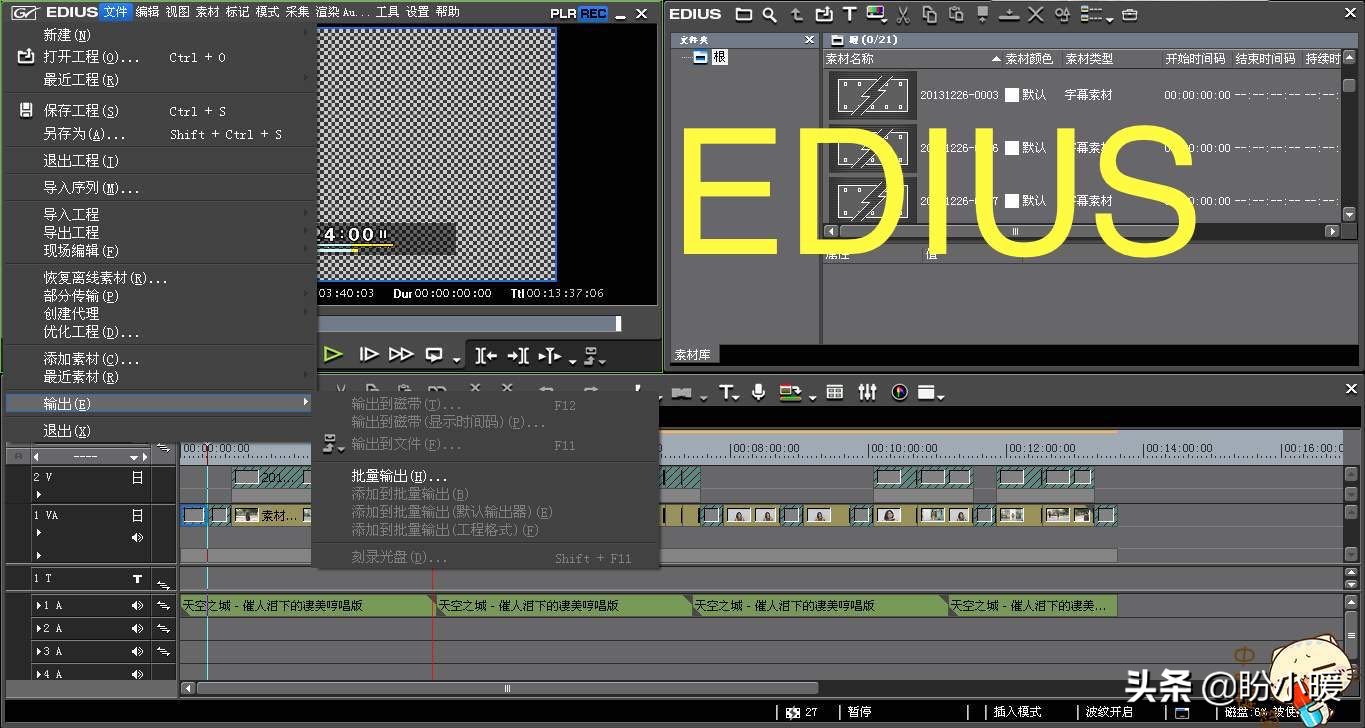Select the 根 folder in tree

point(719,57)
